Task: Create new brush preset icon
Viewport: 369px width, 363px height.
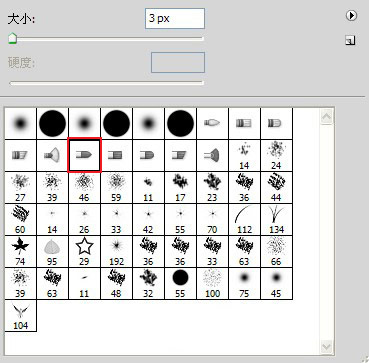Action: coord(350,41)
